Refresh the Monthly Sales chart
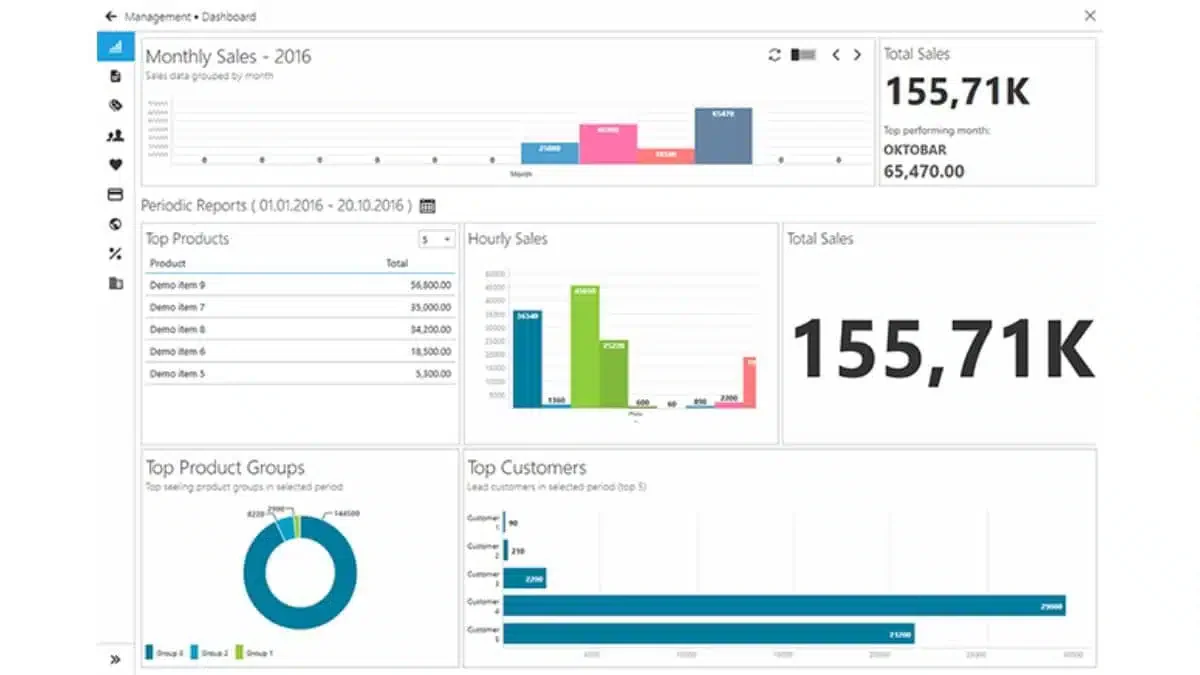Viewport: 1200px width, 675px height. pyautogui.click(x=774, y=55)
